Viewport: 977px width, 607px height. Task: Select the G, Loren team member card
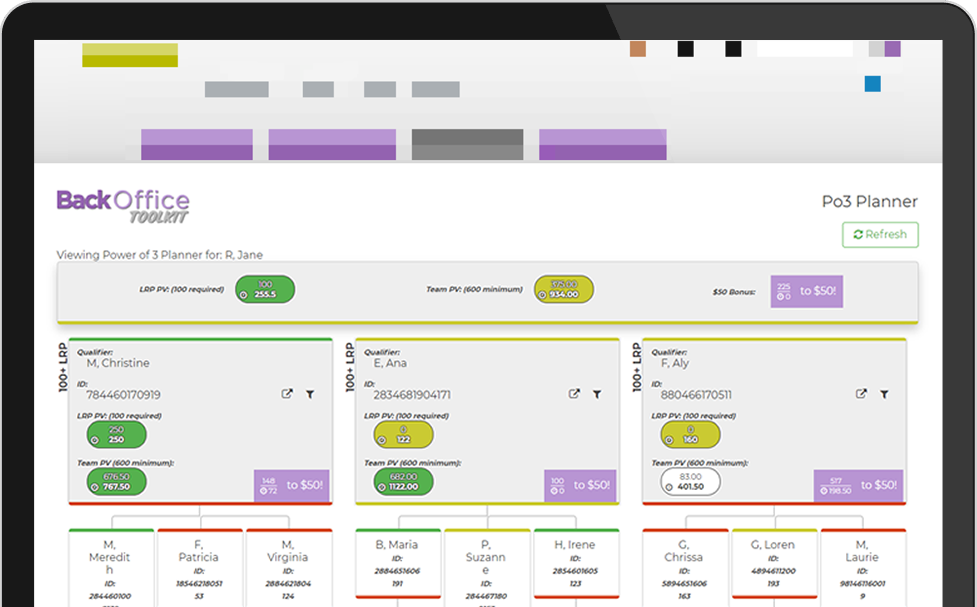775,566
